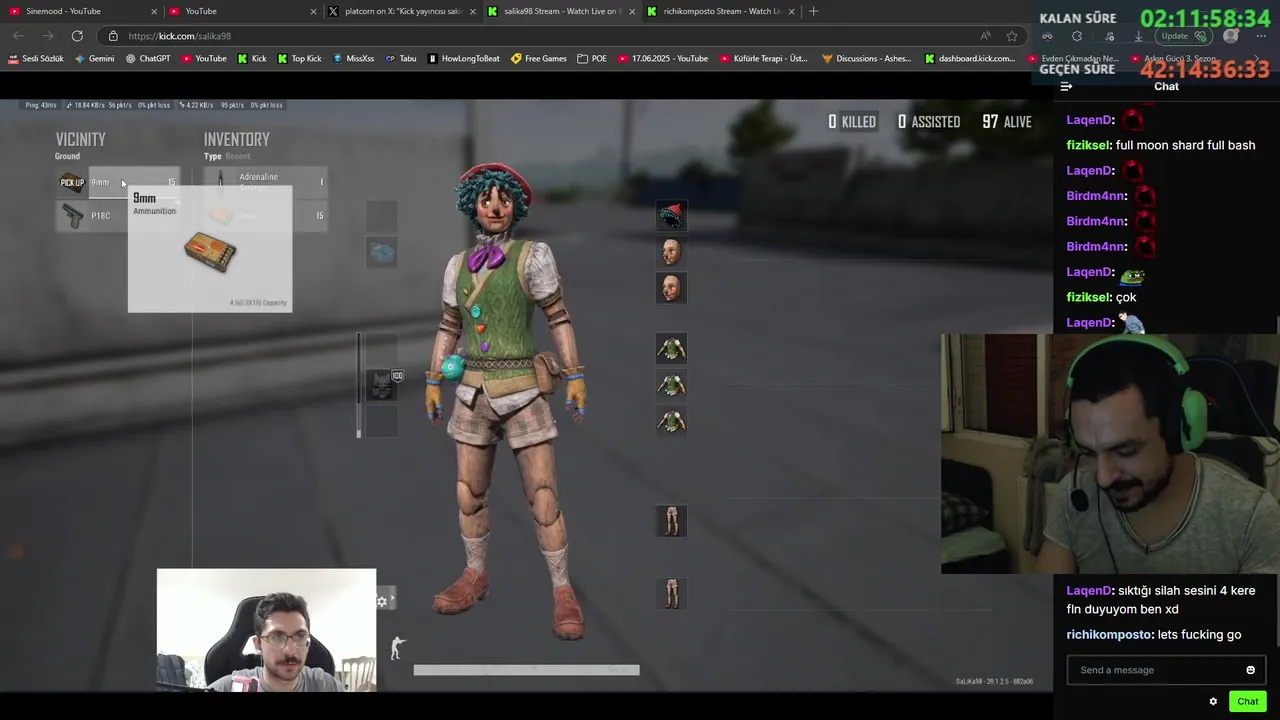
Task: Open chat settings gear
Action: pyautogui.click(x=1213, y=702)
